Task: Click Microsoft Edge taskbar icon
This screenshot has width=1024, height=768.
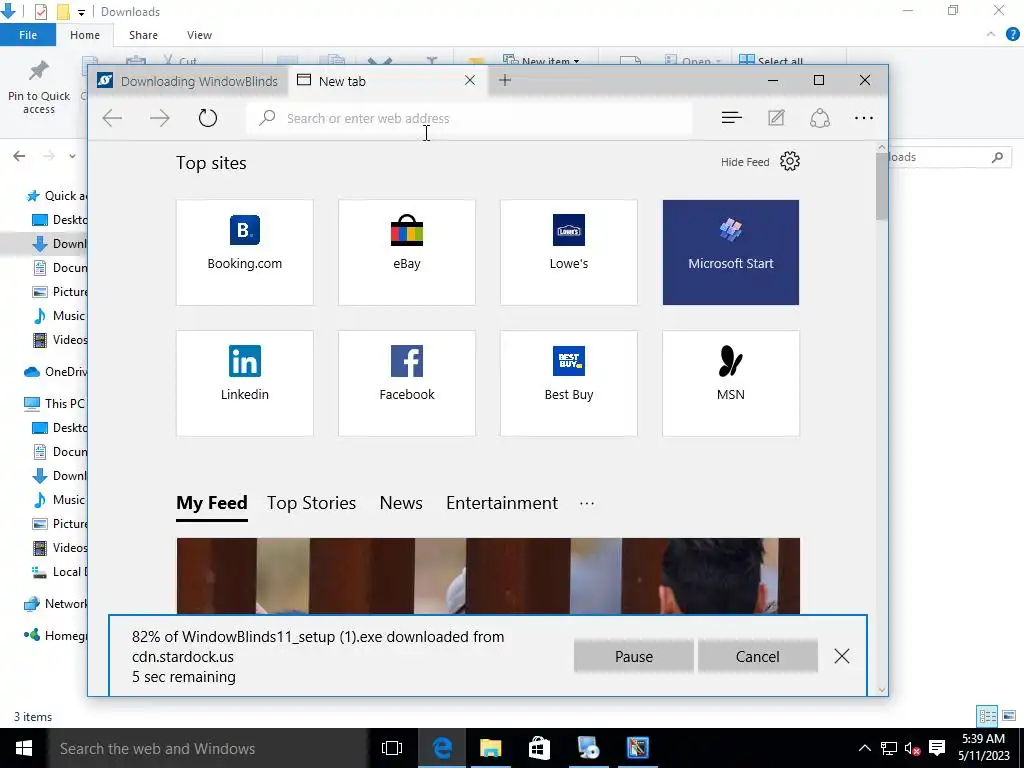Action: (x=442, y=748)
